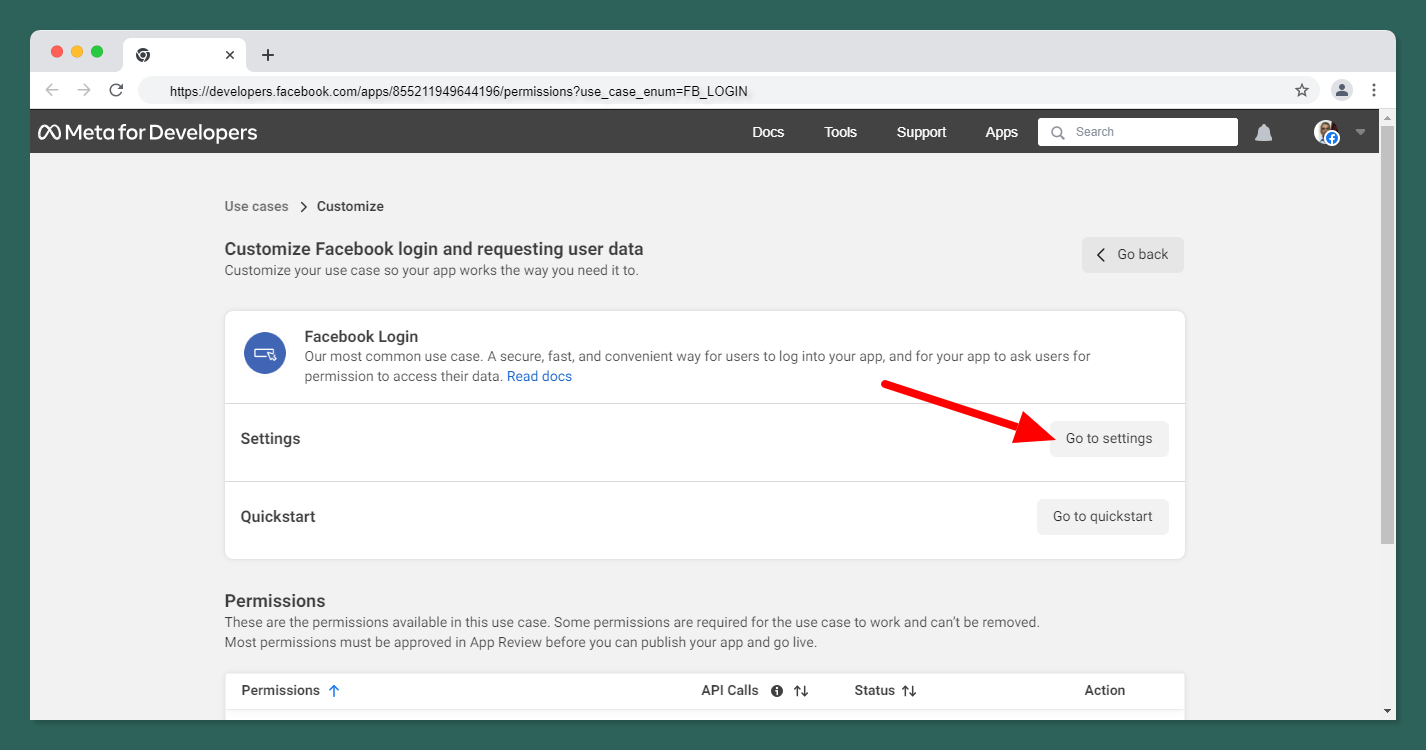Sort the table by API Calls arrows
This screenshot has width=1426, height=750.
click(801, 691)
